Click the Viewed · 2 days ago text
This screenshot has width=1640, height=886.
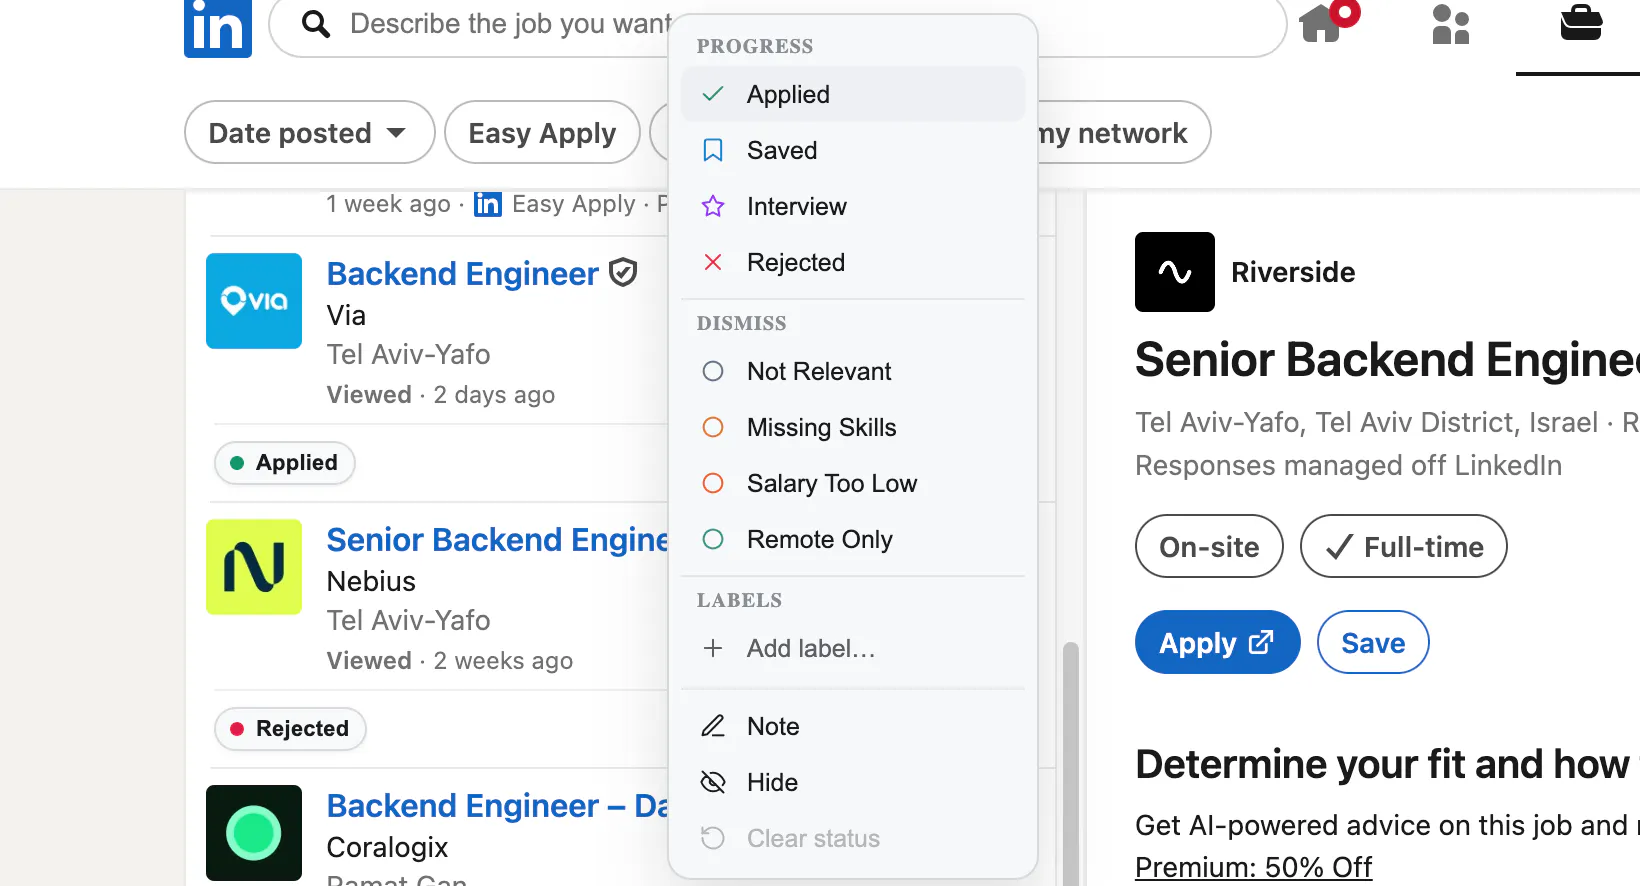[441, 395]
